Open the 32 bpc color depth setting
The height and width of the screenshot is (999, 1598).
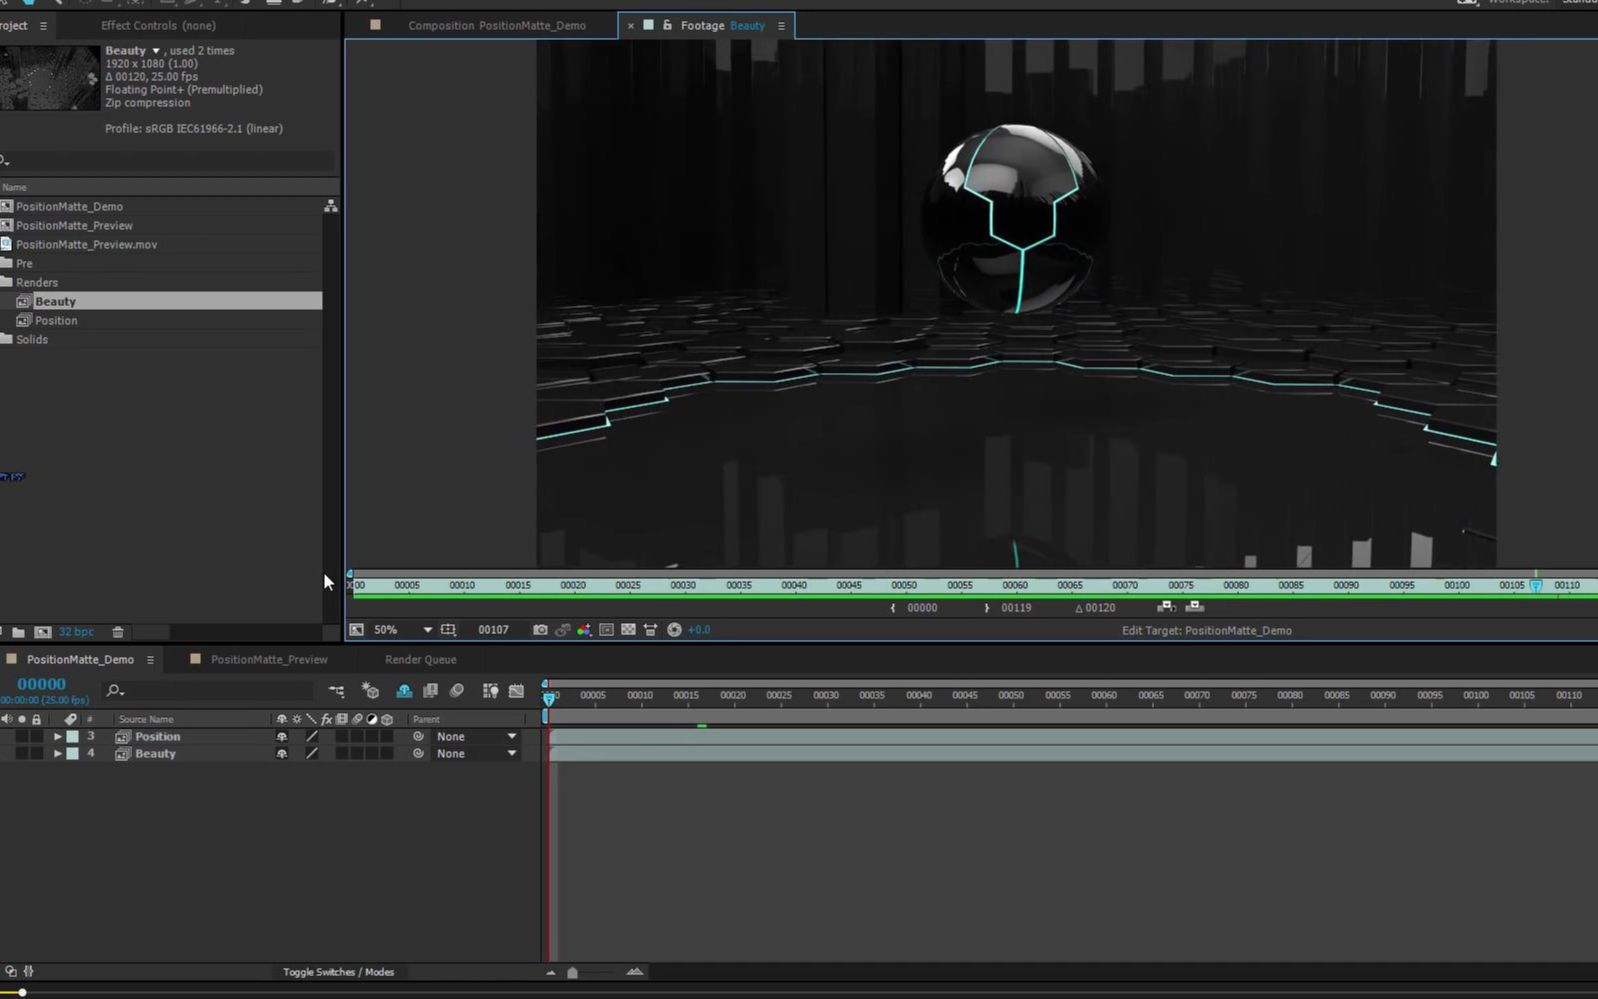point(76,632)
